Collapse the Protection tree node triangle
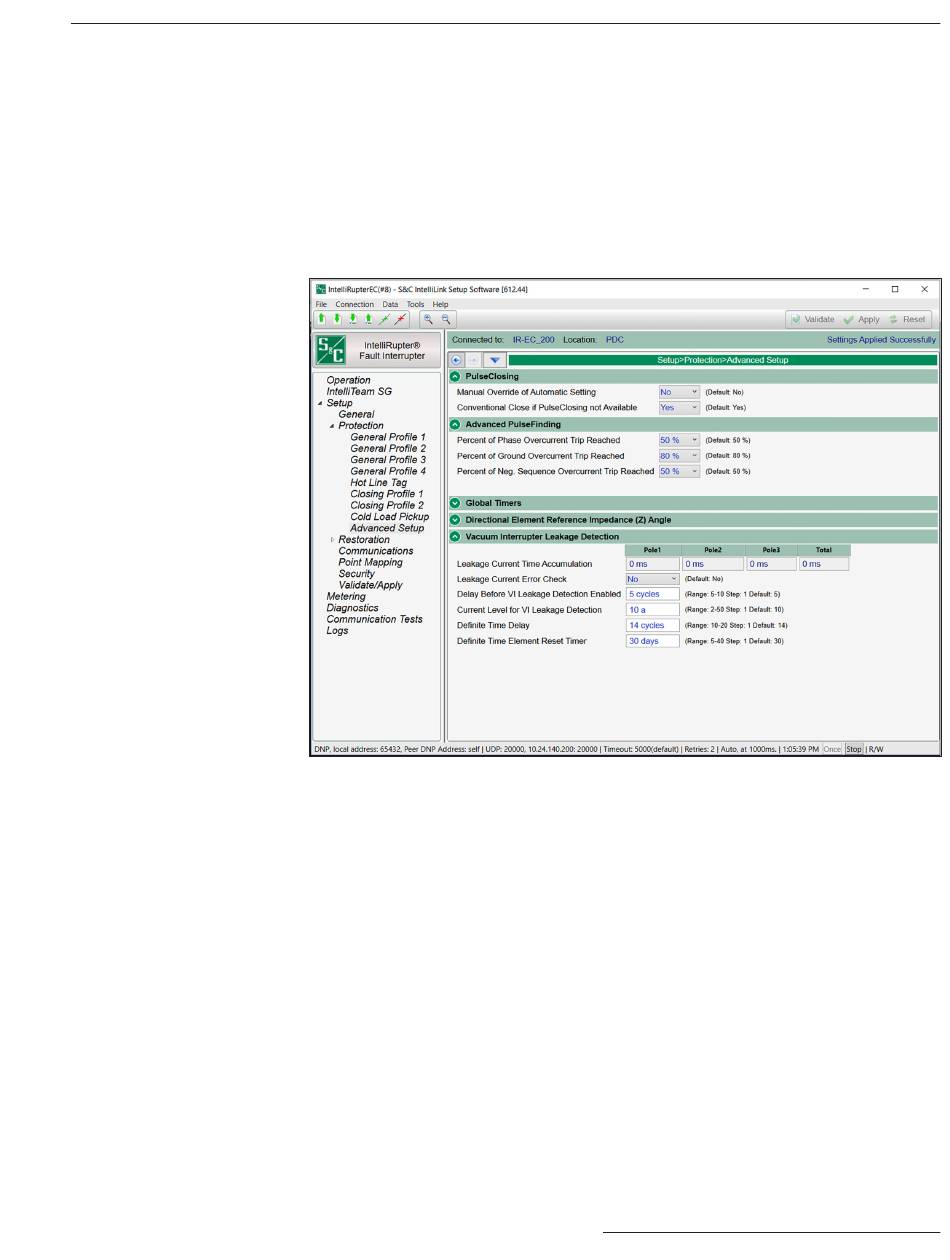This screenshot has width=950, height=1260. click(332, 426)
